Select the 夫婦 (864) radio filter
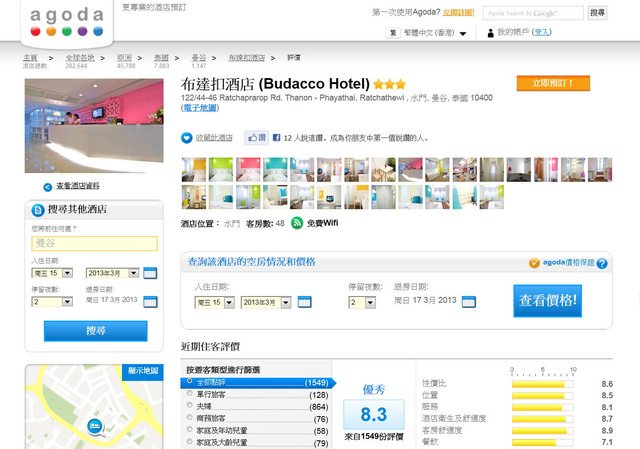The height and width of the screenshot is (449, 640). click(189, 405)
